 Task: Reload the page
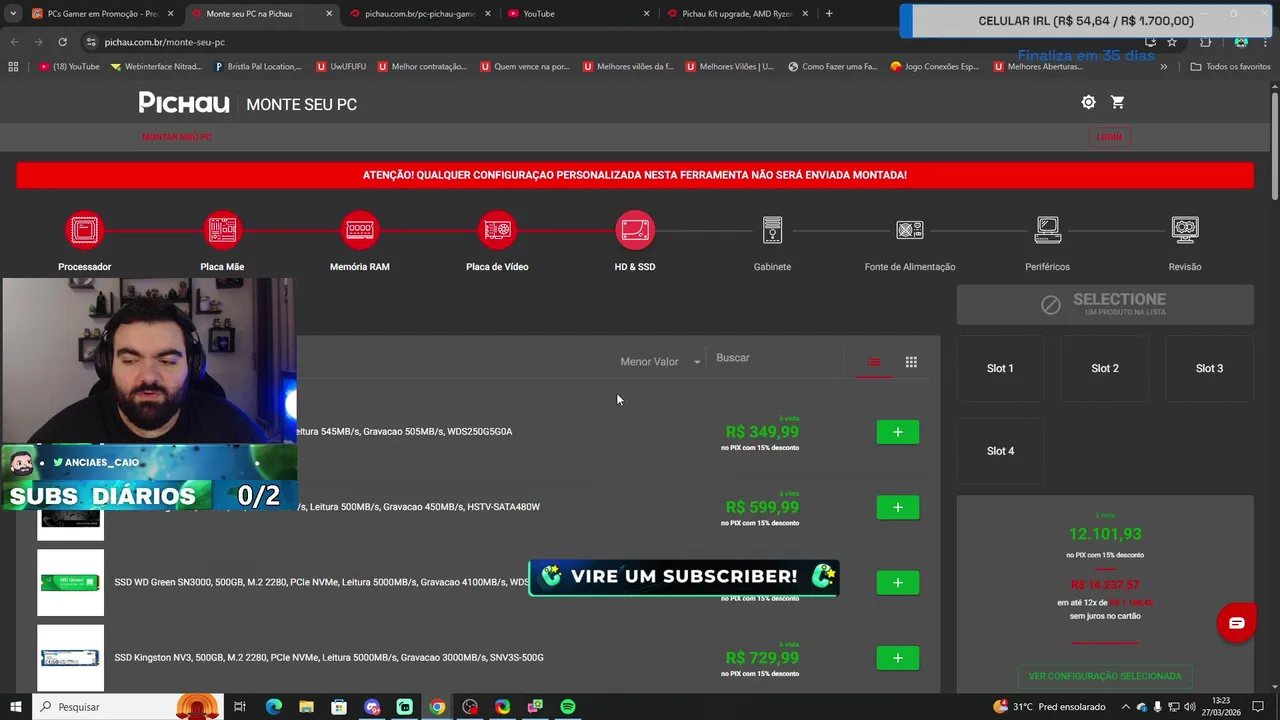62,42
